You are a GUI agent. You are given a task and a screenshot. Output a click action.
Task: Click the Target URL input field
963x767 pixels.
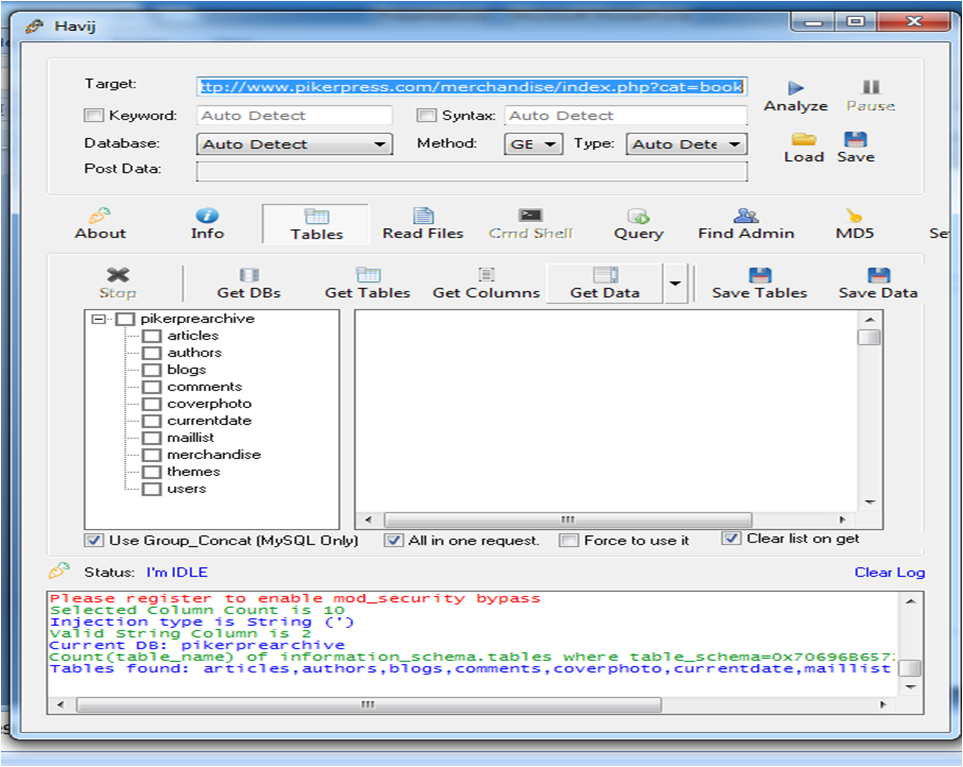point(472,87)
